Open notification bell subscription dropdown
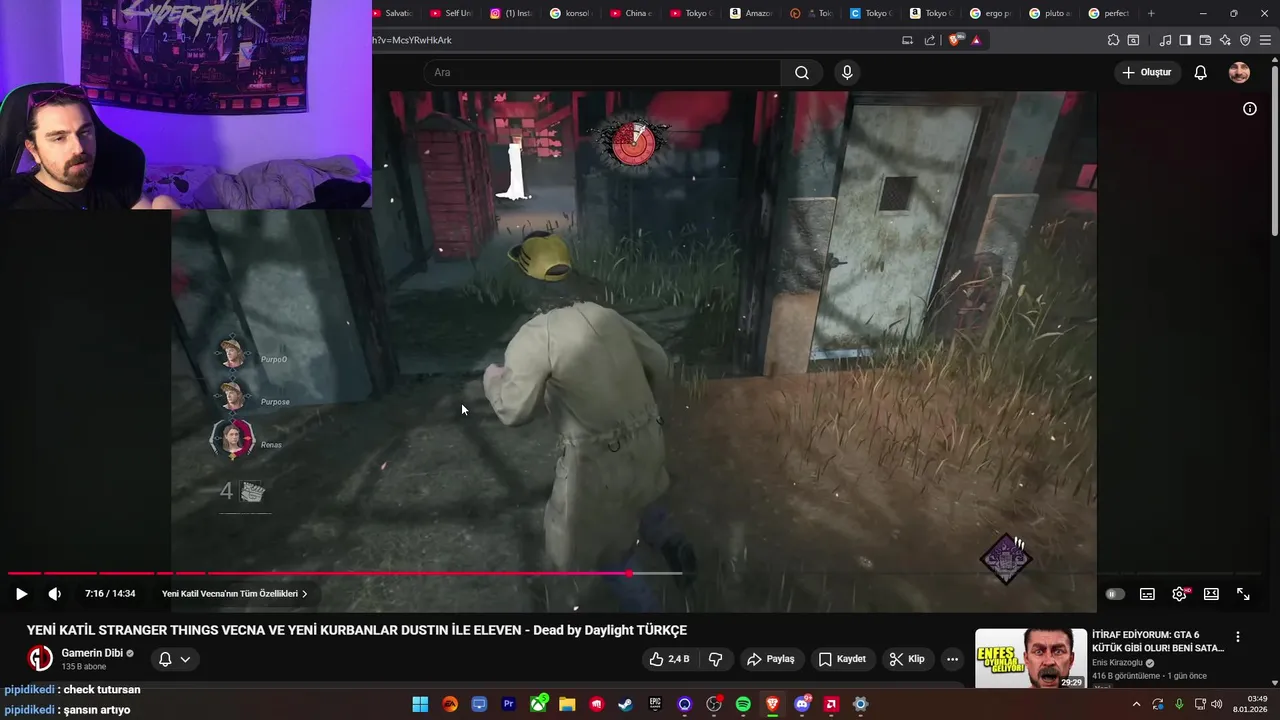Viewport: 1280px width, 720px height. tap(174, 659)
